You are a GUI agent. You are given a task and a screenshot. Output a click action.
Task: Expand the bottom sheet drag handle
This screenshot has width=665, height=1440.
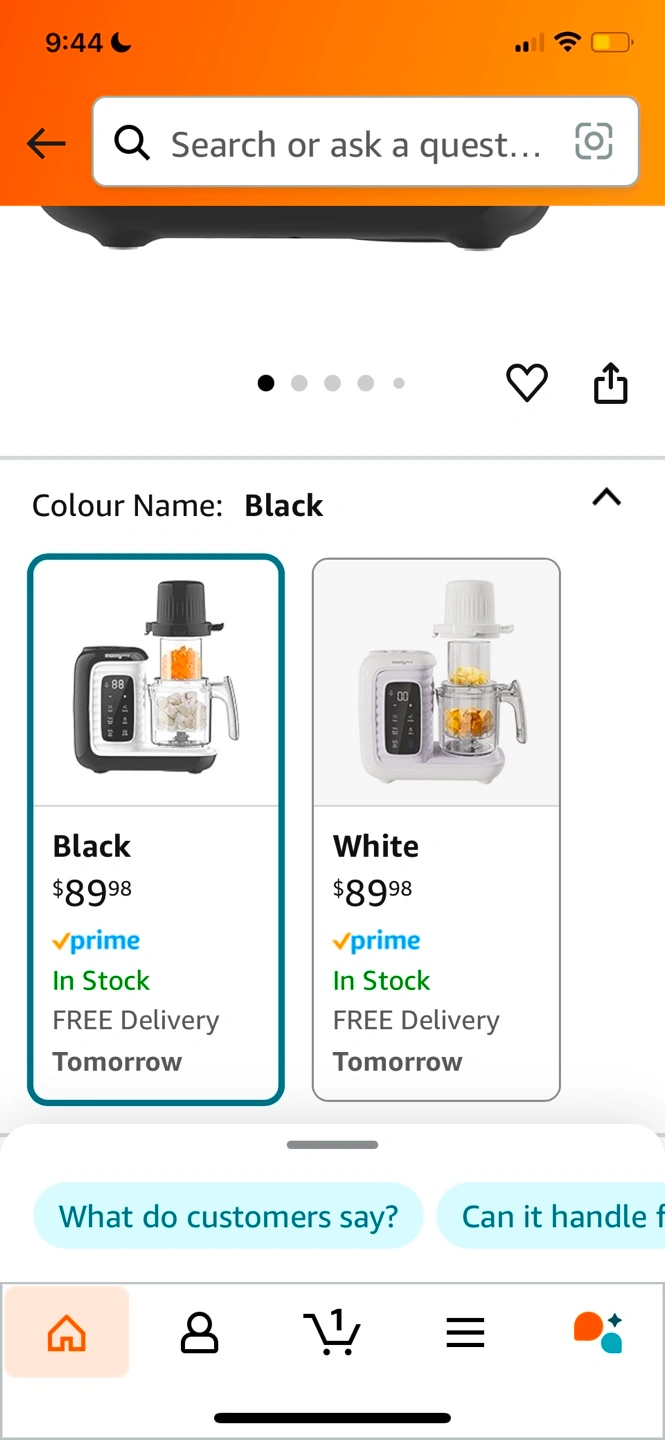[332, 1145]
